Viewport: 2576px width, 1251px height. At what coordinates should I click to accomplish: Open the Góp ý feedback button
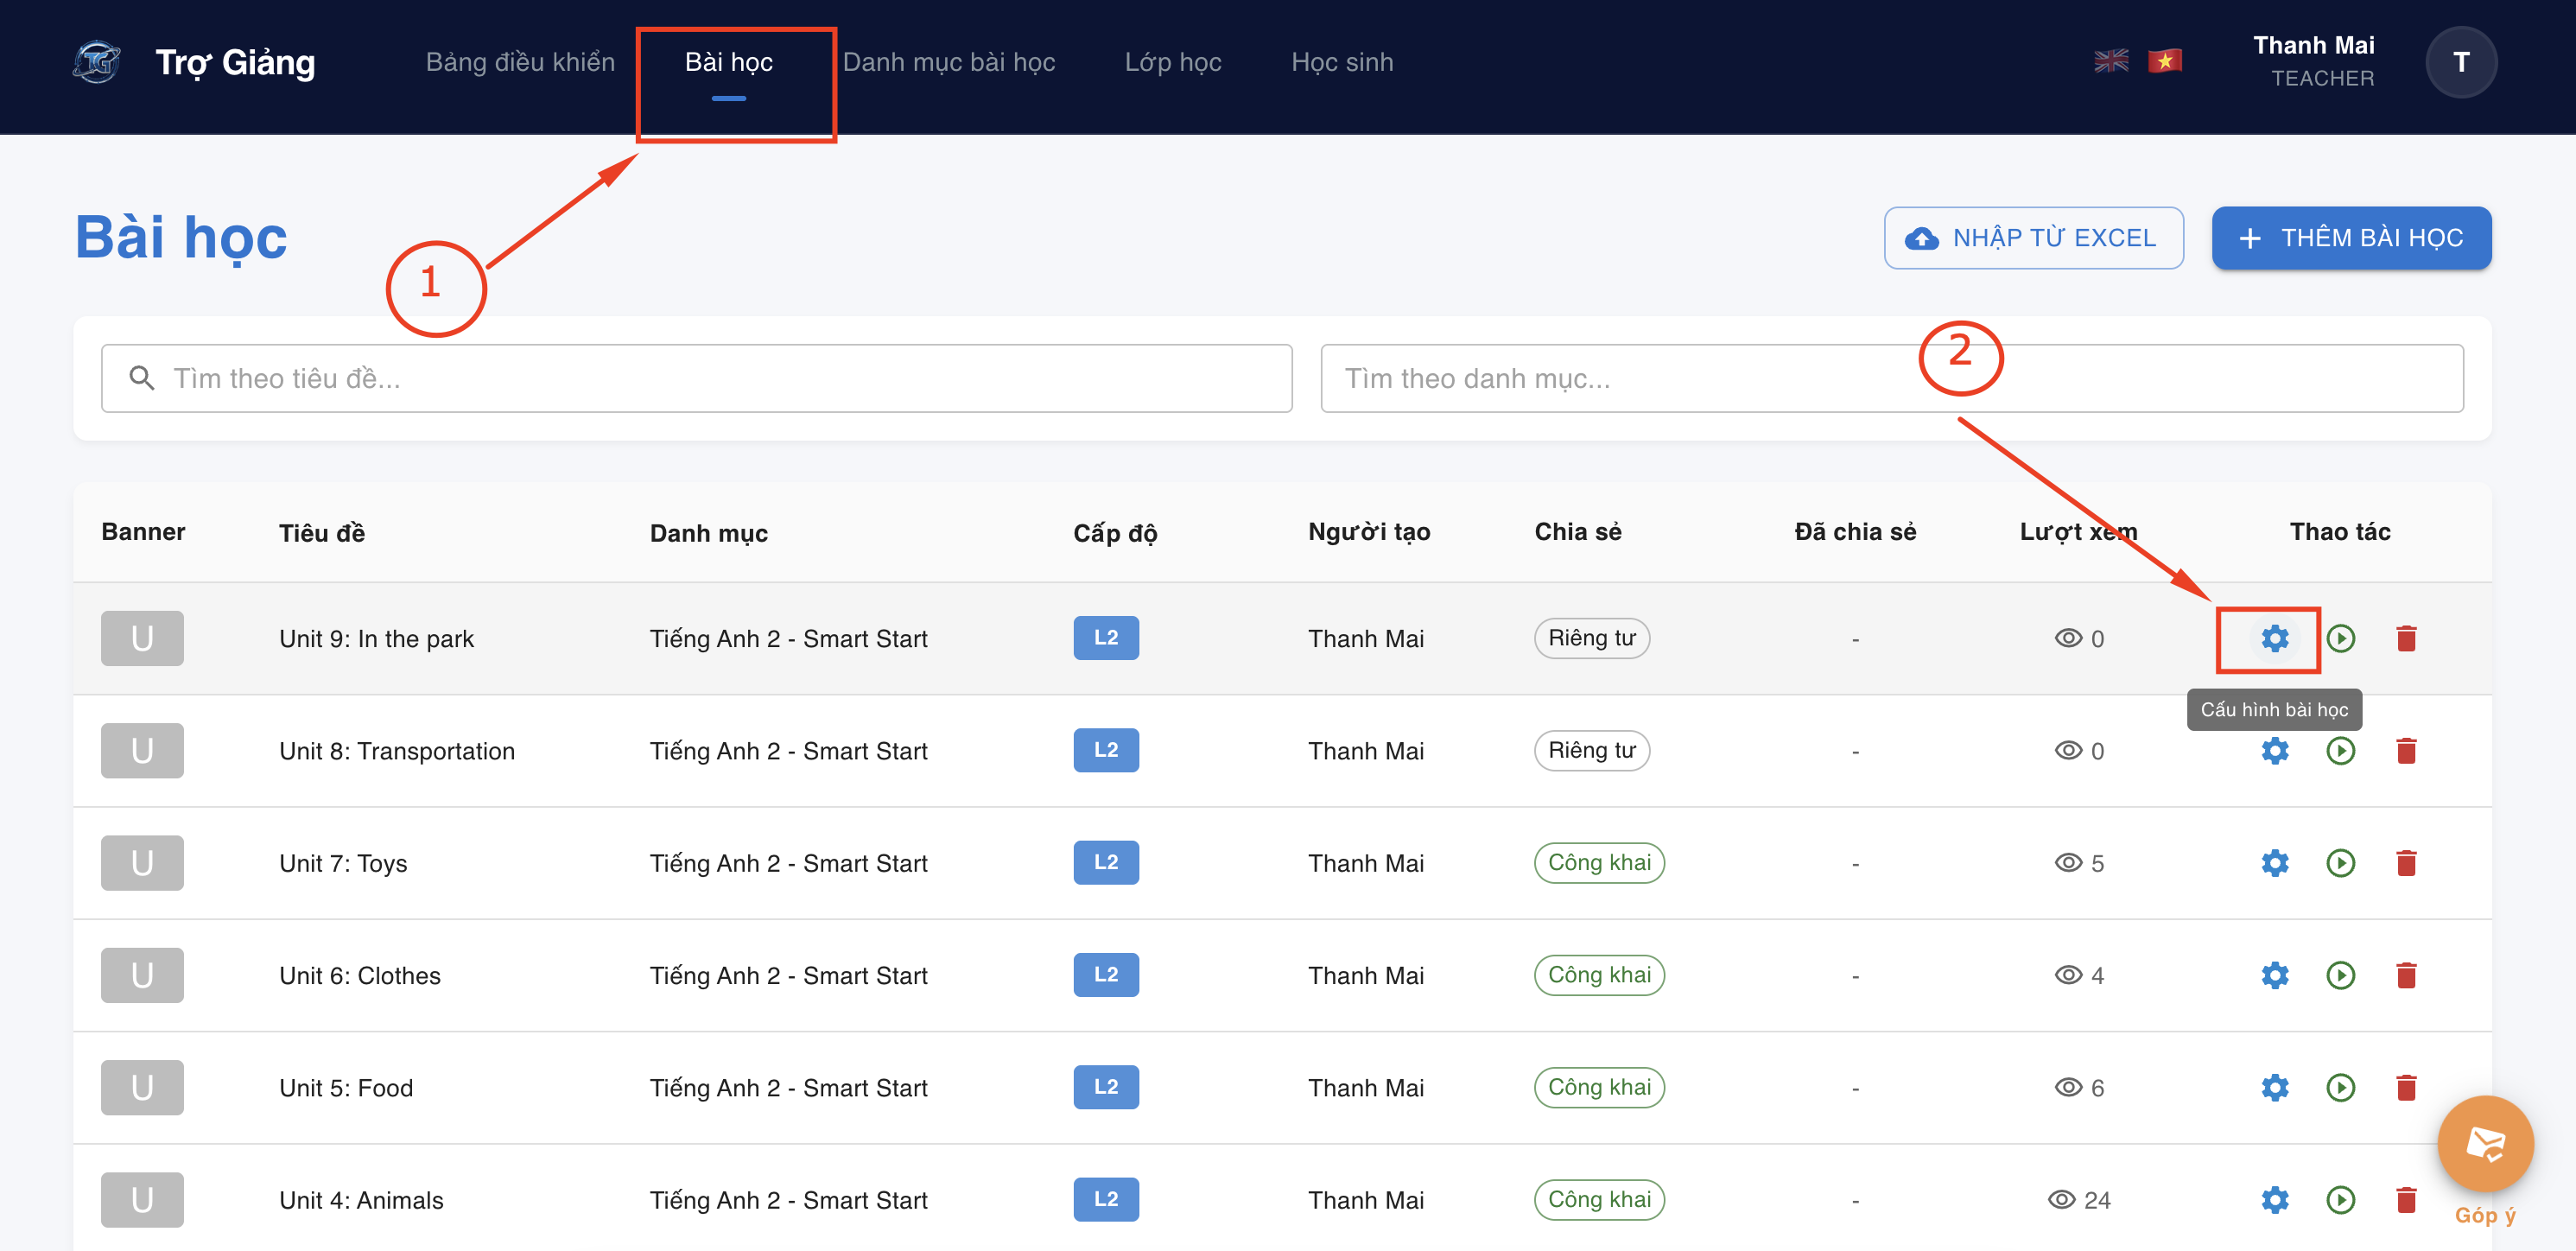click(x=2485, y=1144)
